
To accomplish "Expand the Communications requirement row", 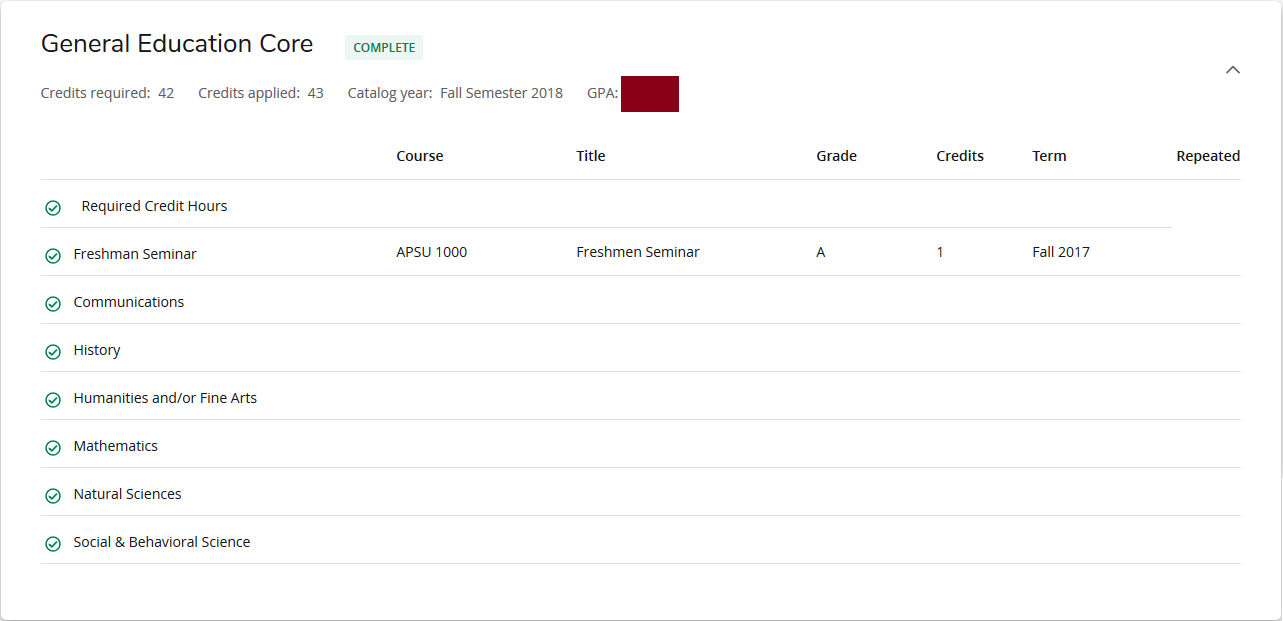I will [129, 302].
